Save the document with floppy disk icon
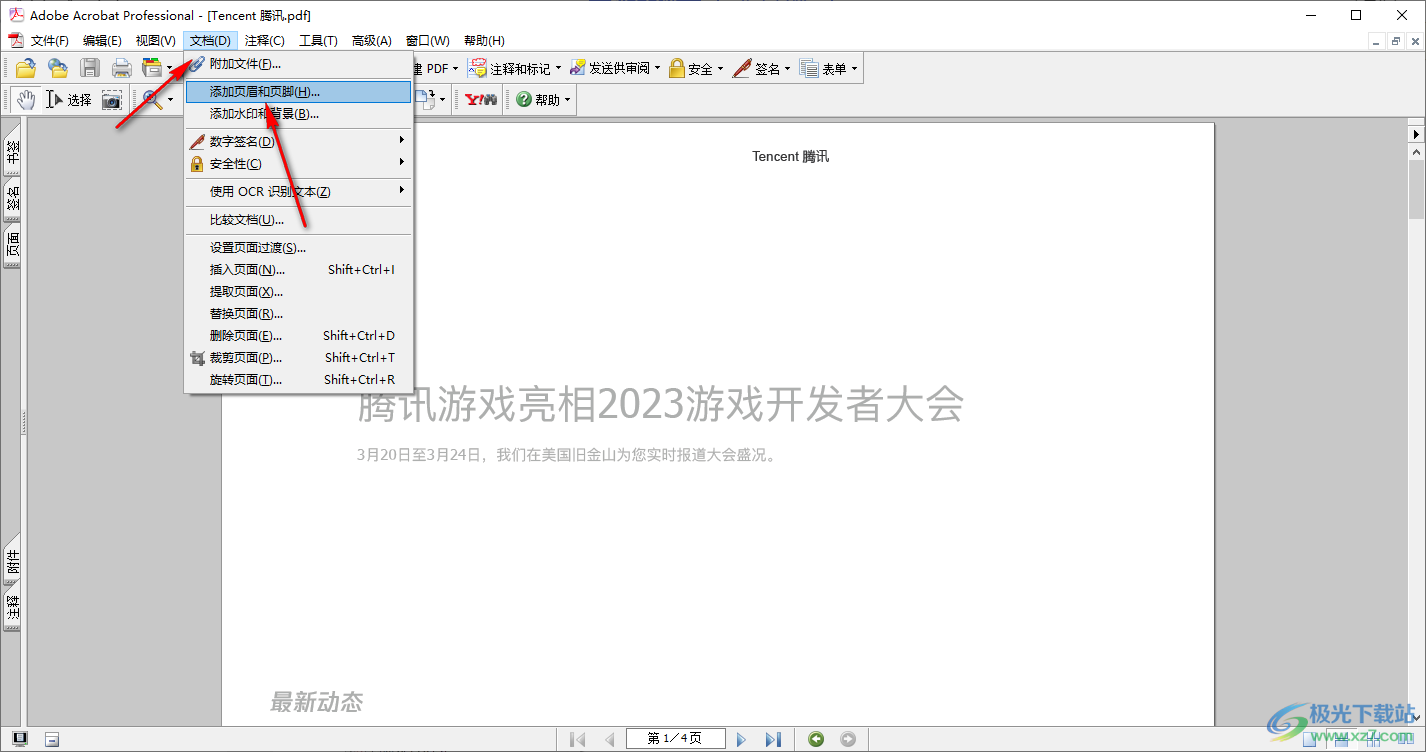 (90, 68)
